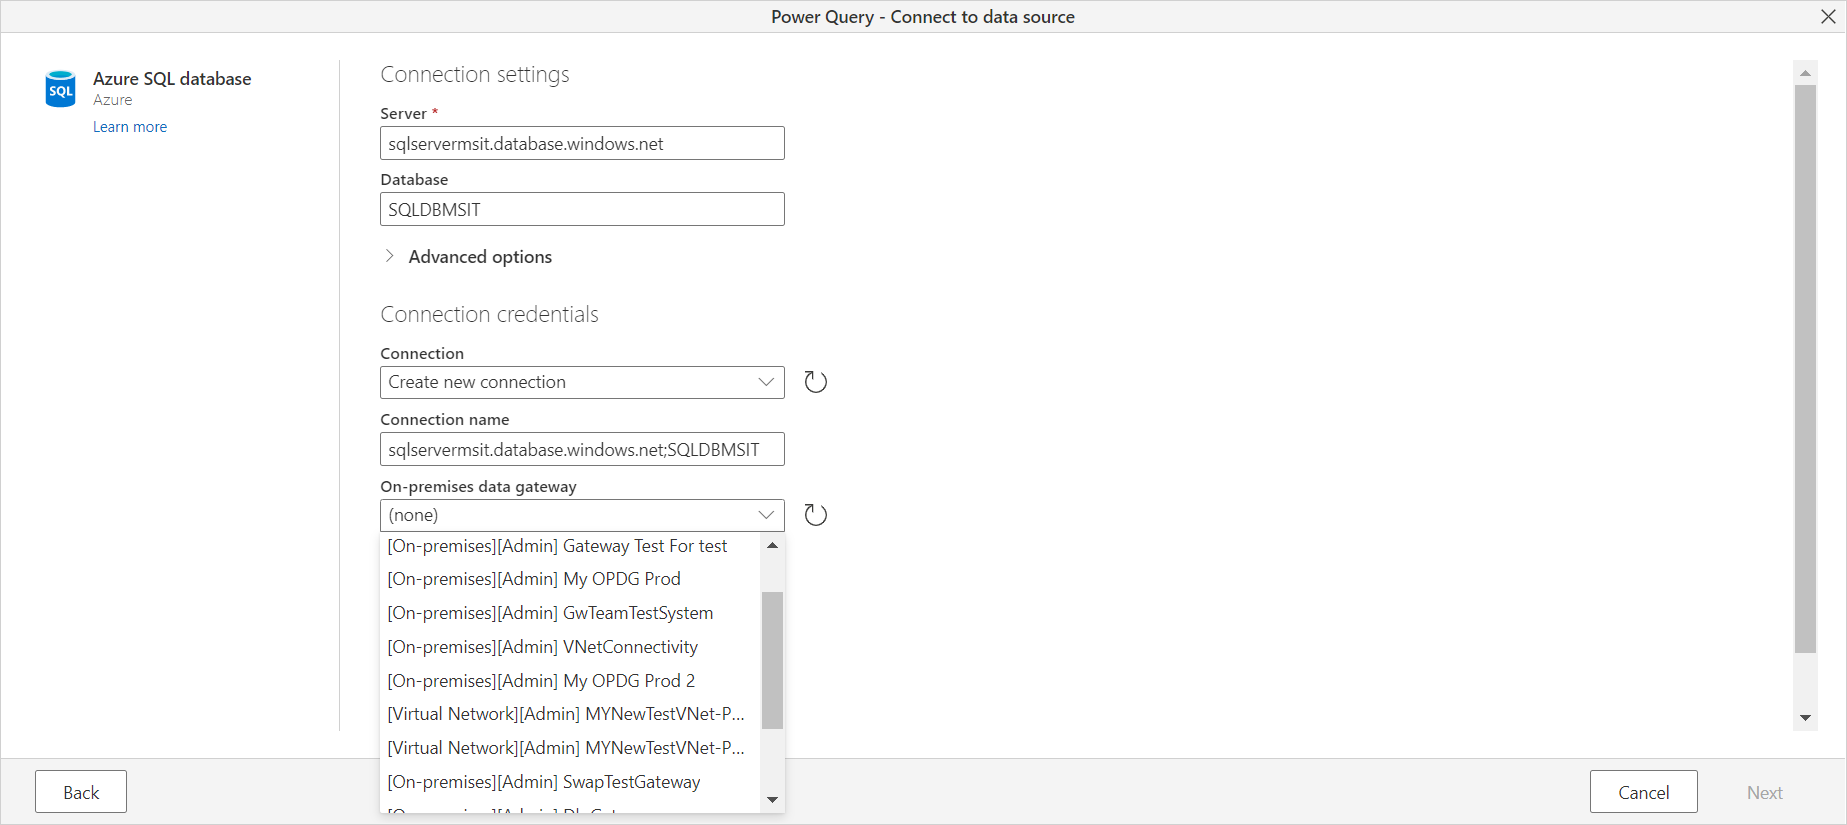Click main panel scroll up arrow

pyautogui.click(x=1805, y=73)
